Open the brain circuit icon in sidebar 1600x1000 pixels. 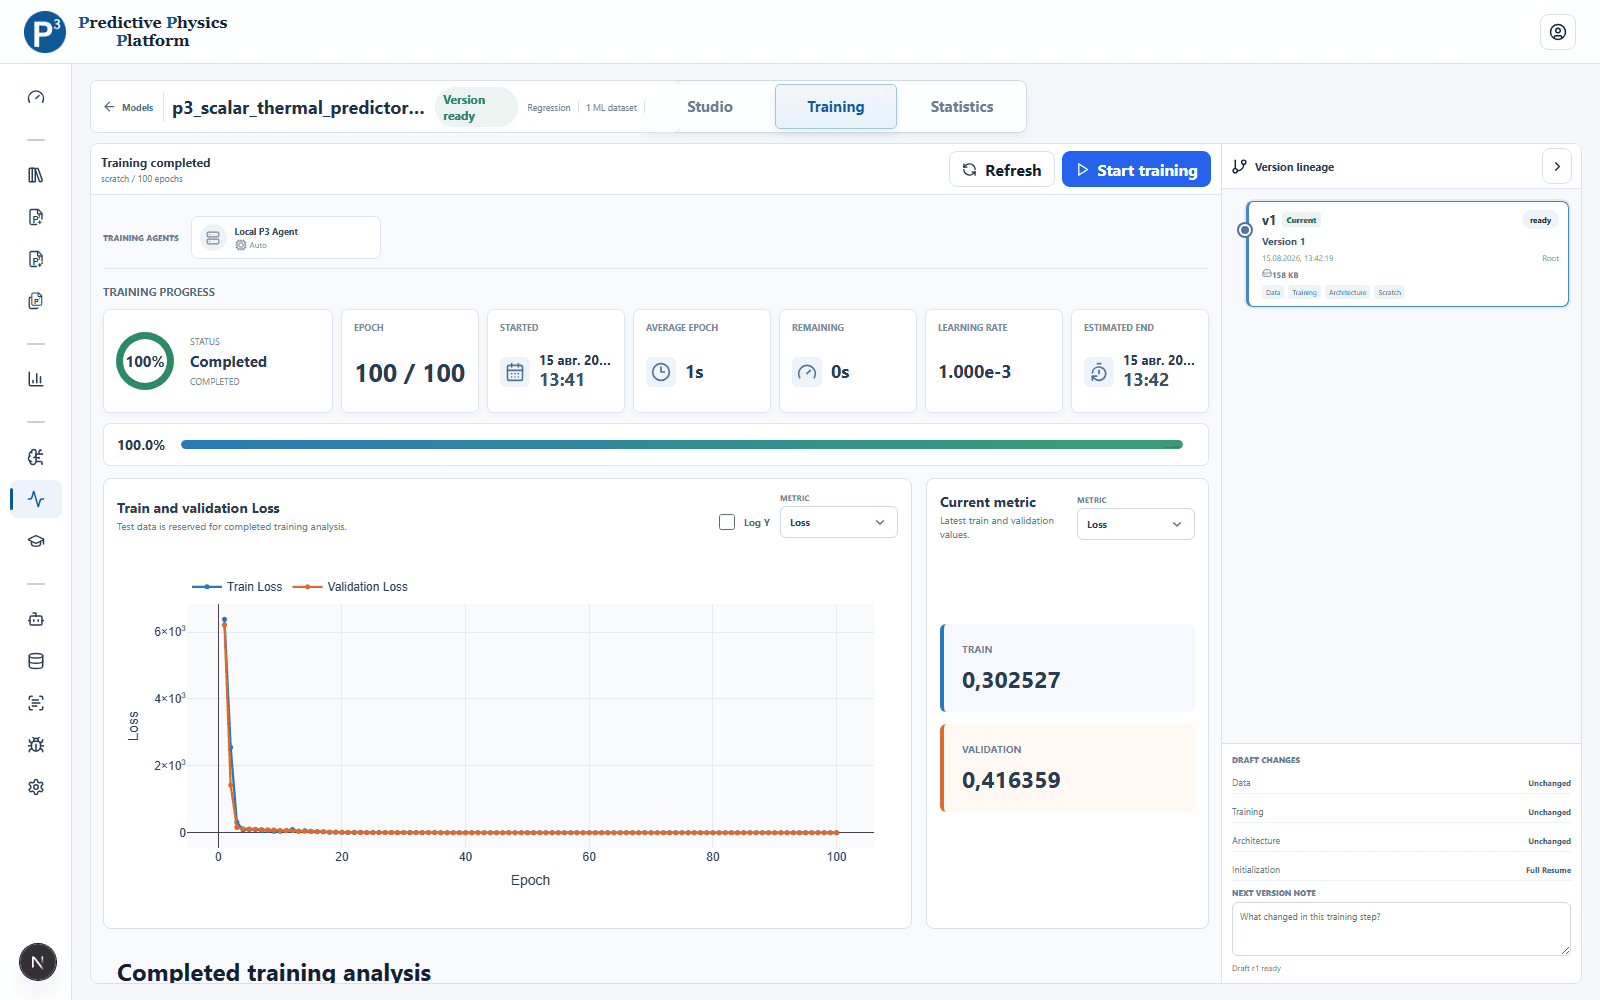(x=36, y=457)
